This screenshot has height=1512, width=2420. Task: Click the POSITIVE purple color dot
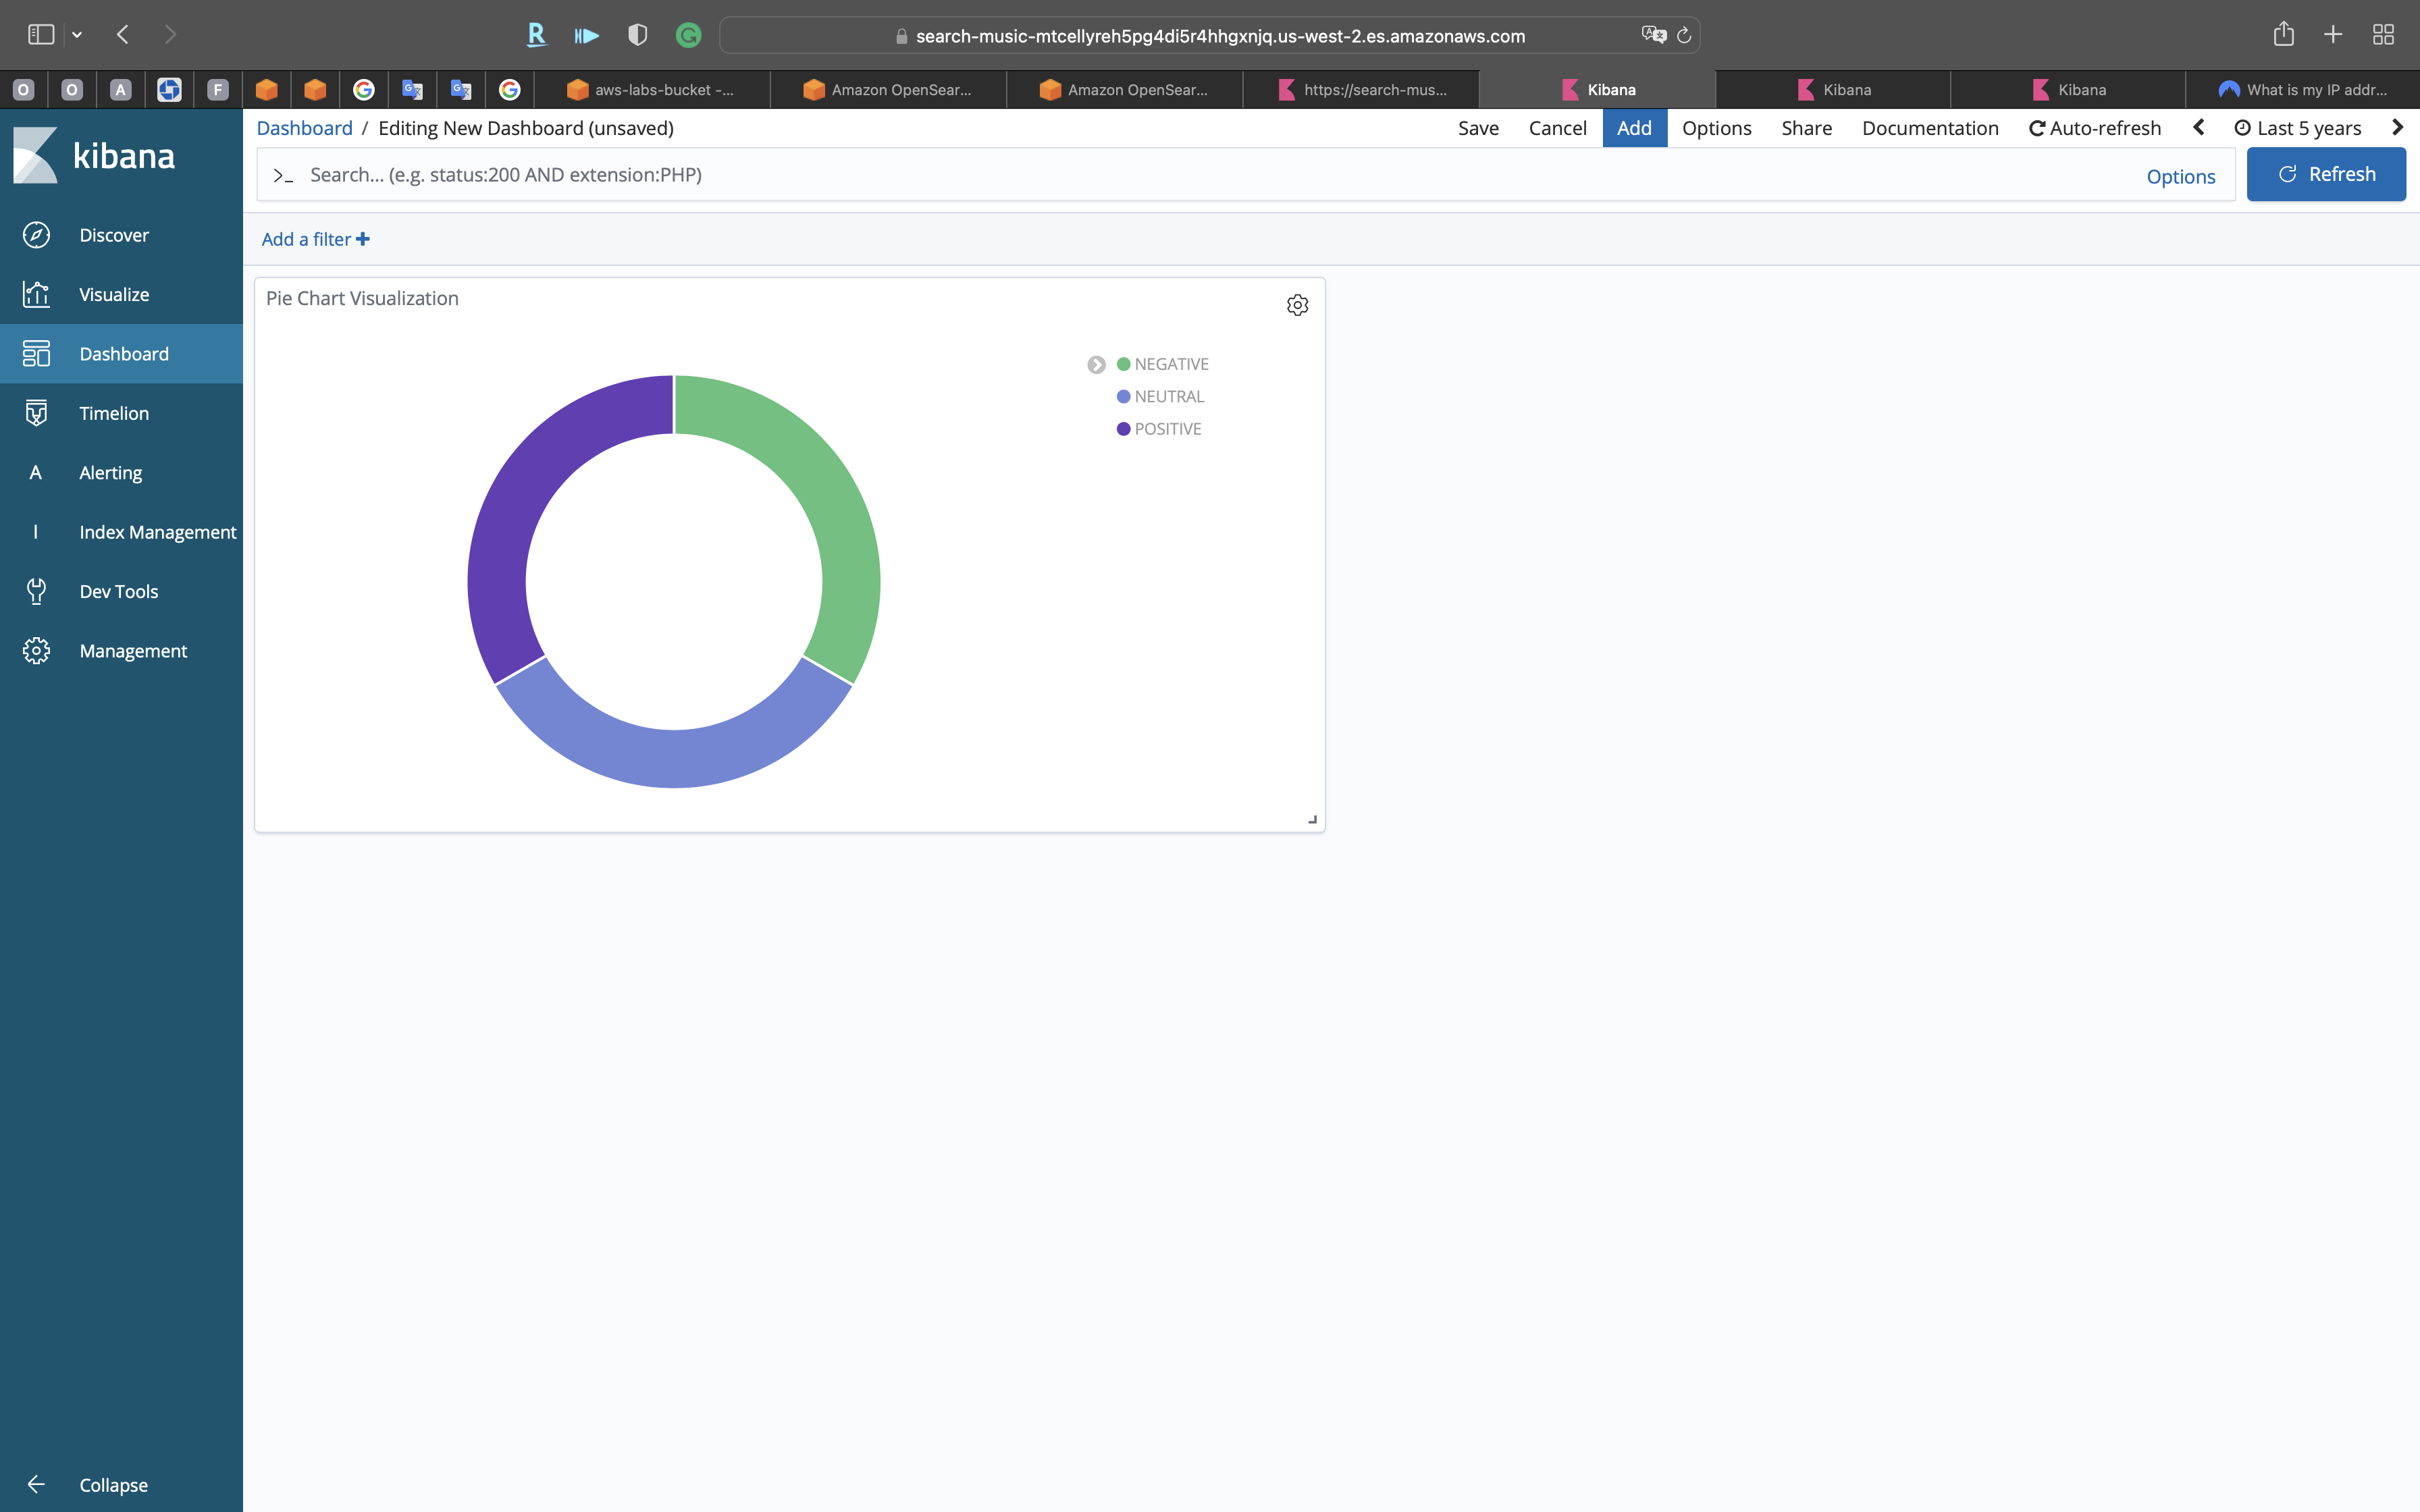point(1123,429)
